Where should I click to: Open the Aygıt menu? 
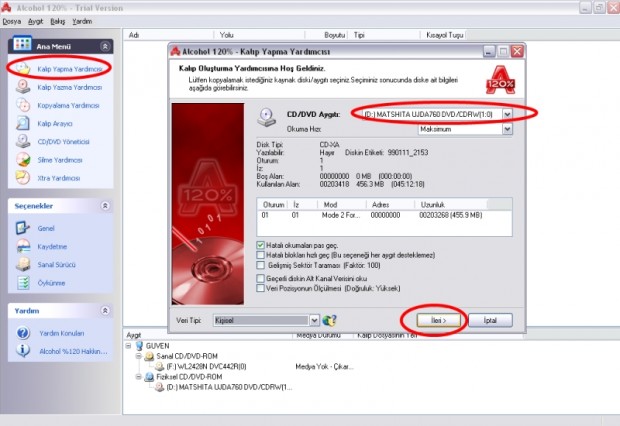pos(35,21)
